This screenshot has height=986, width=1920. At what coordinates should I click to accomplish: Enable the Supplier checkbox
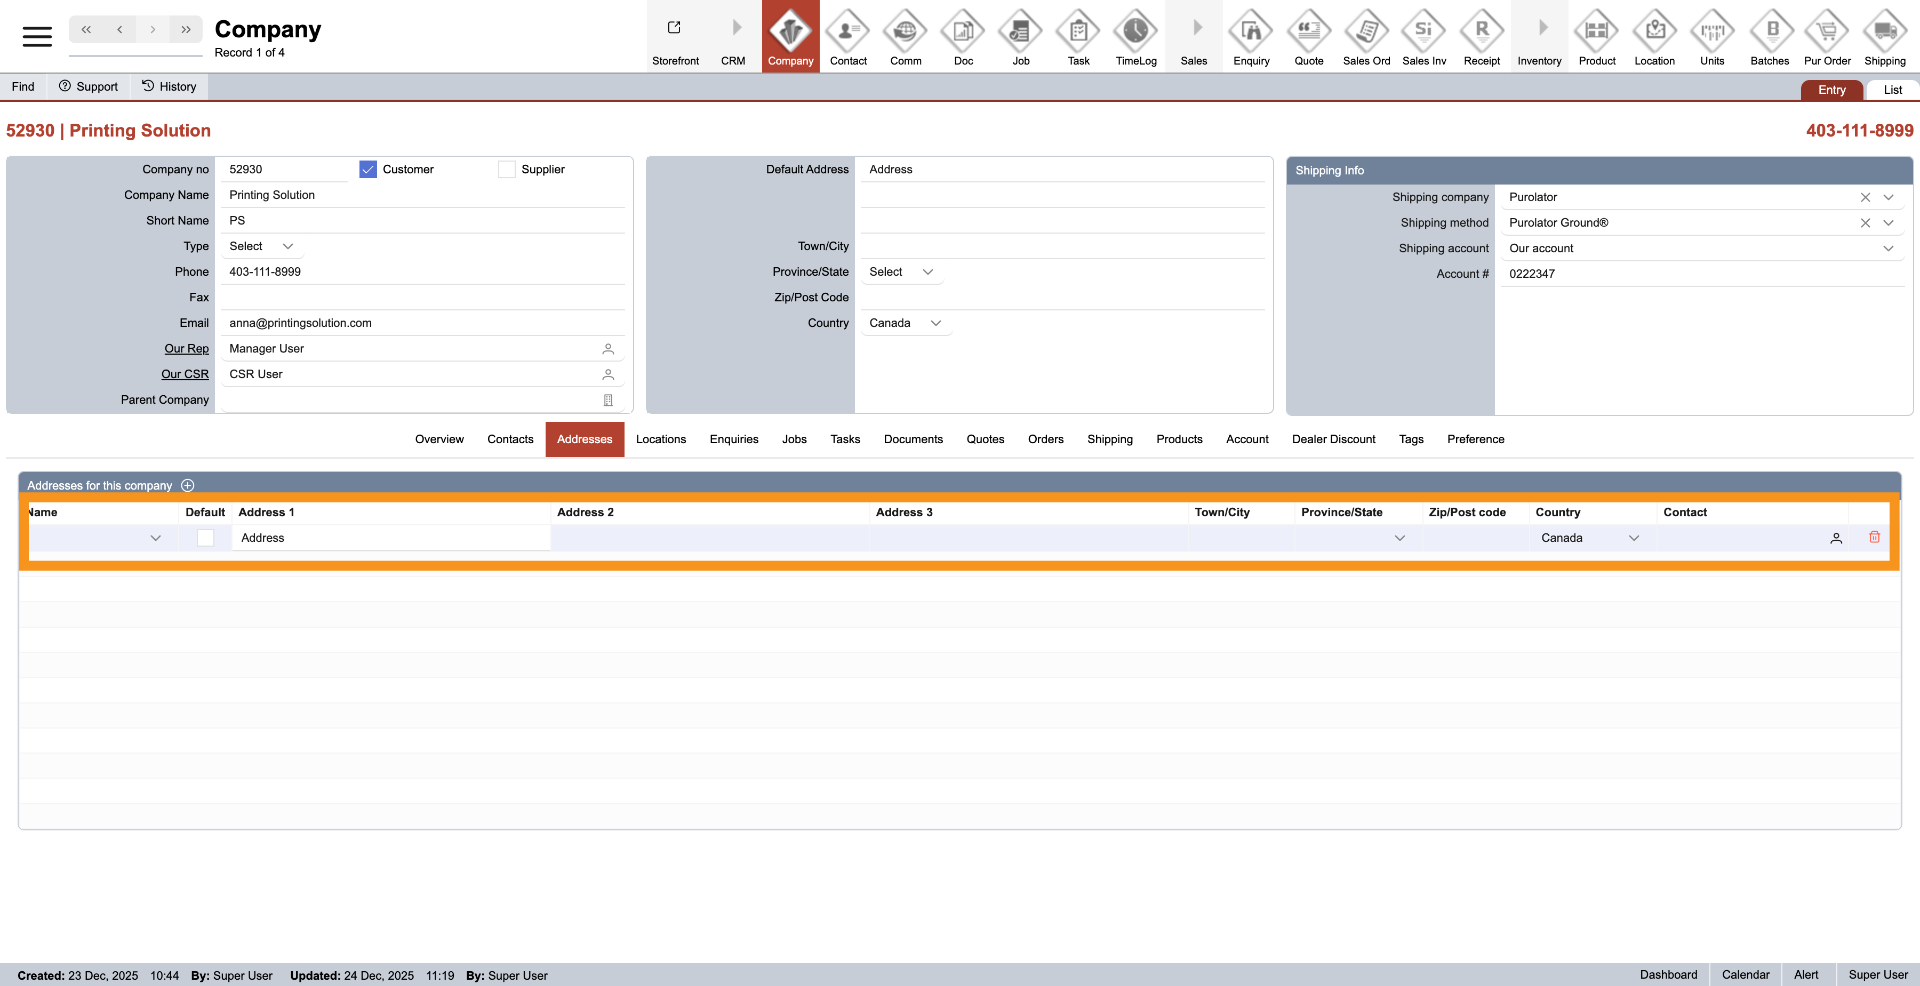(507, 170)
